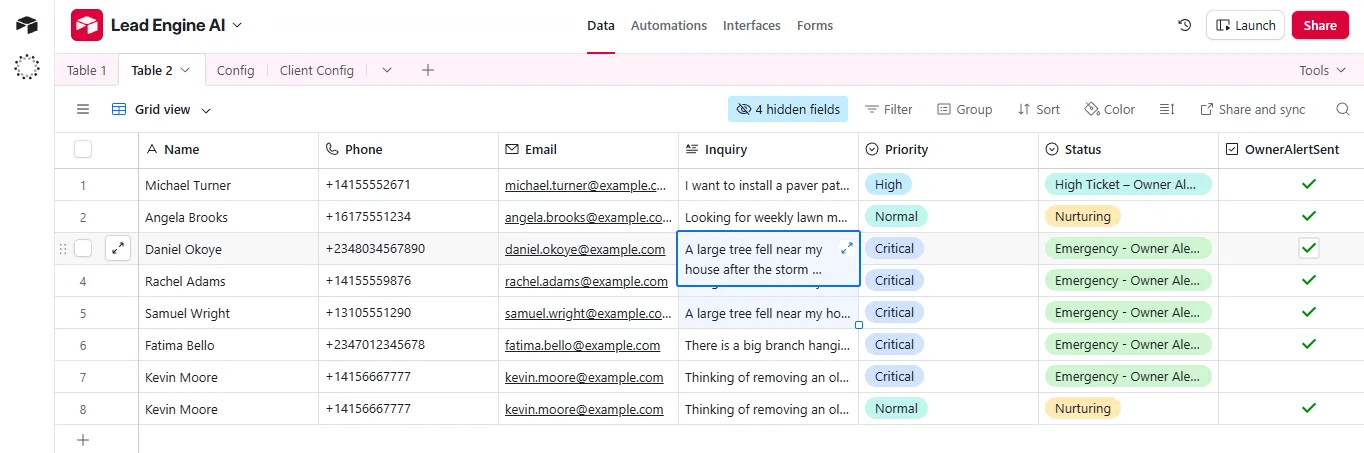
Task: Click the Name column header
Action: tap(229, 149)
